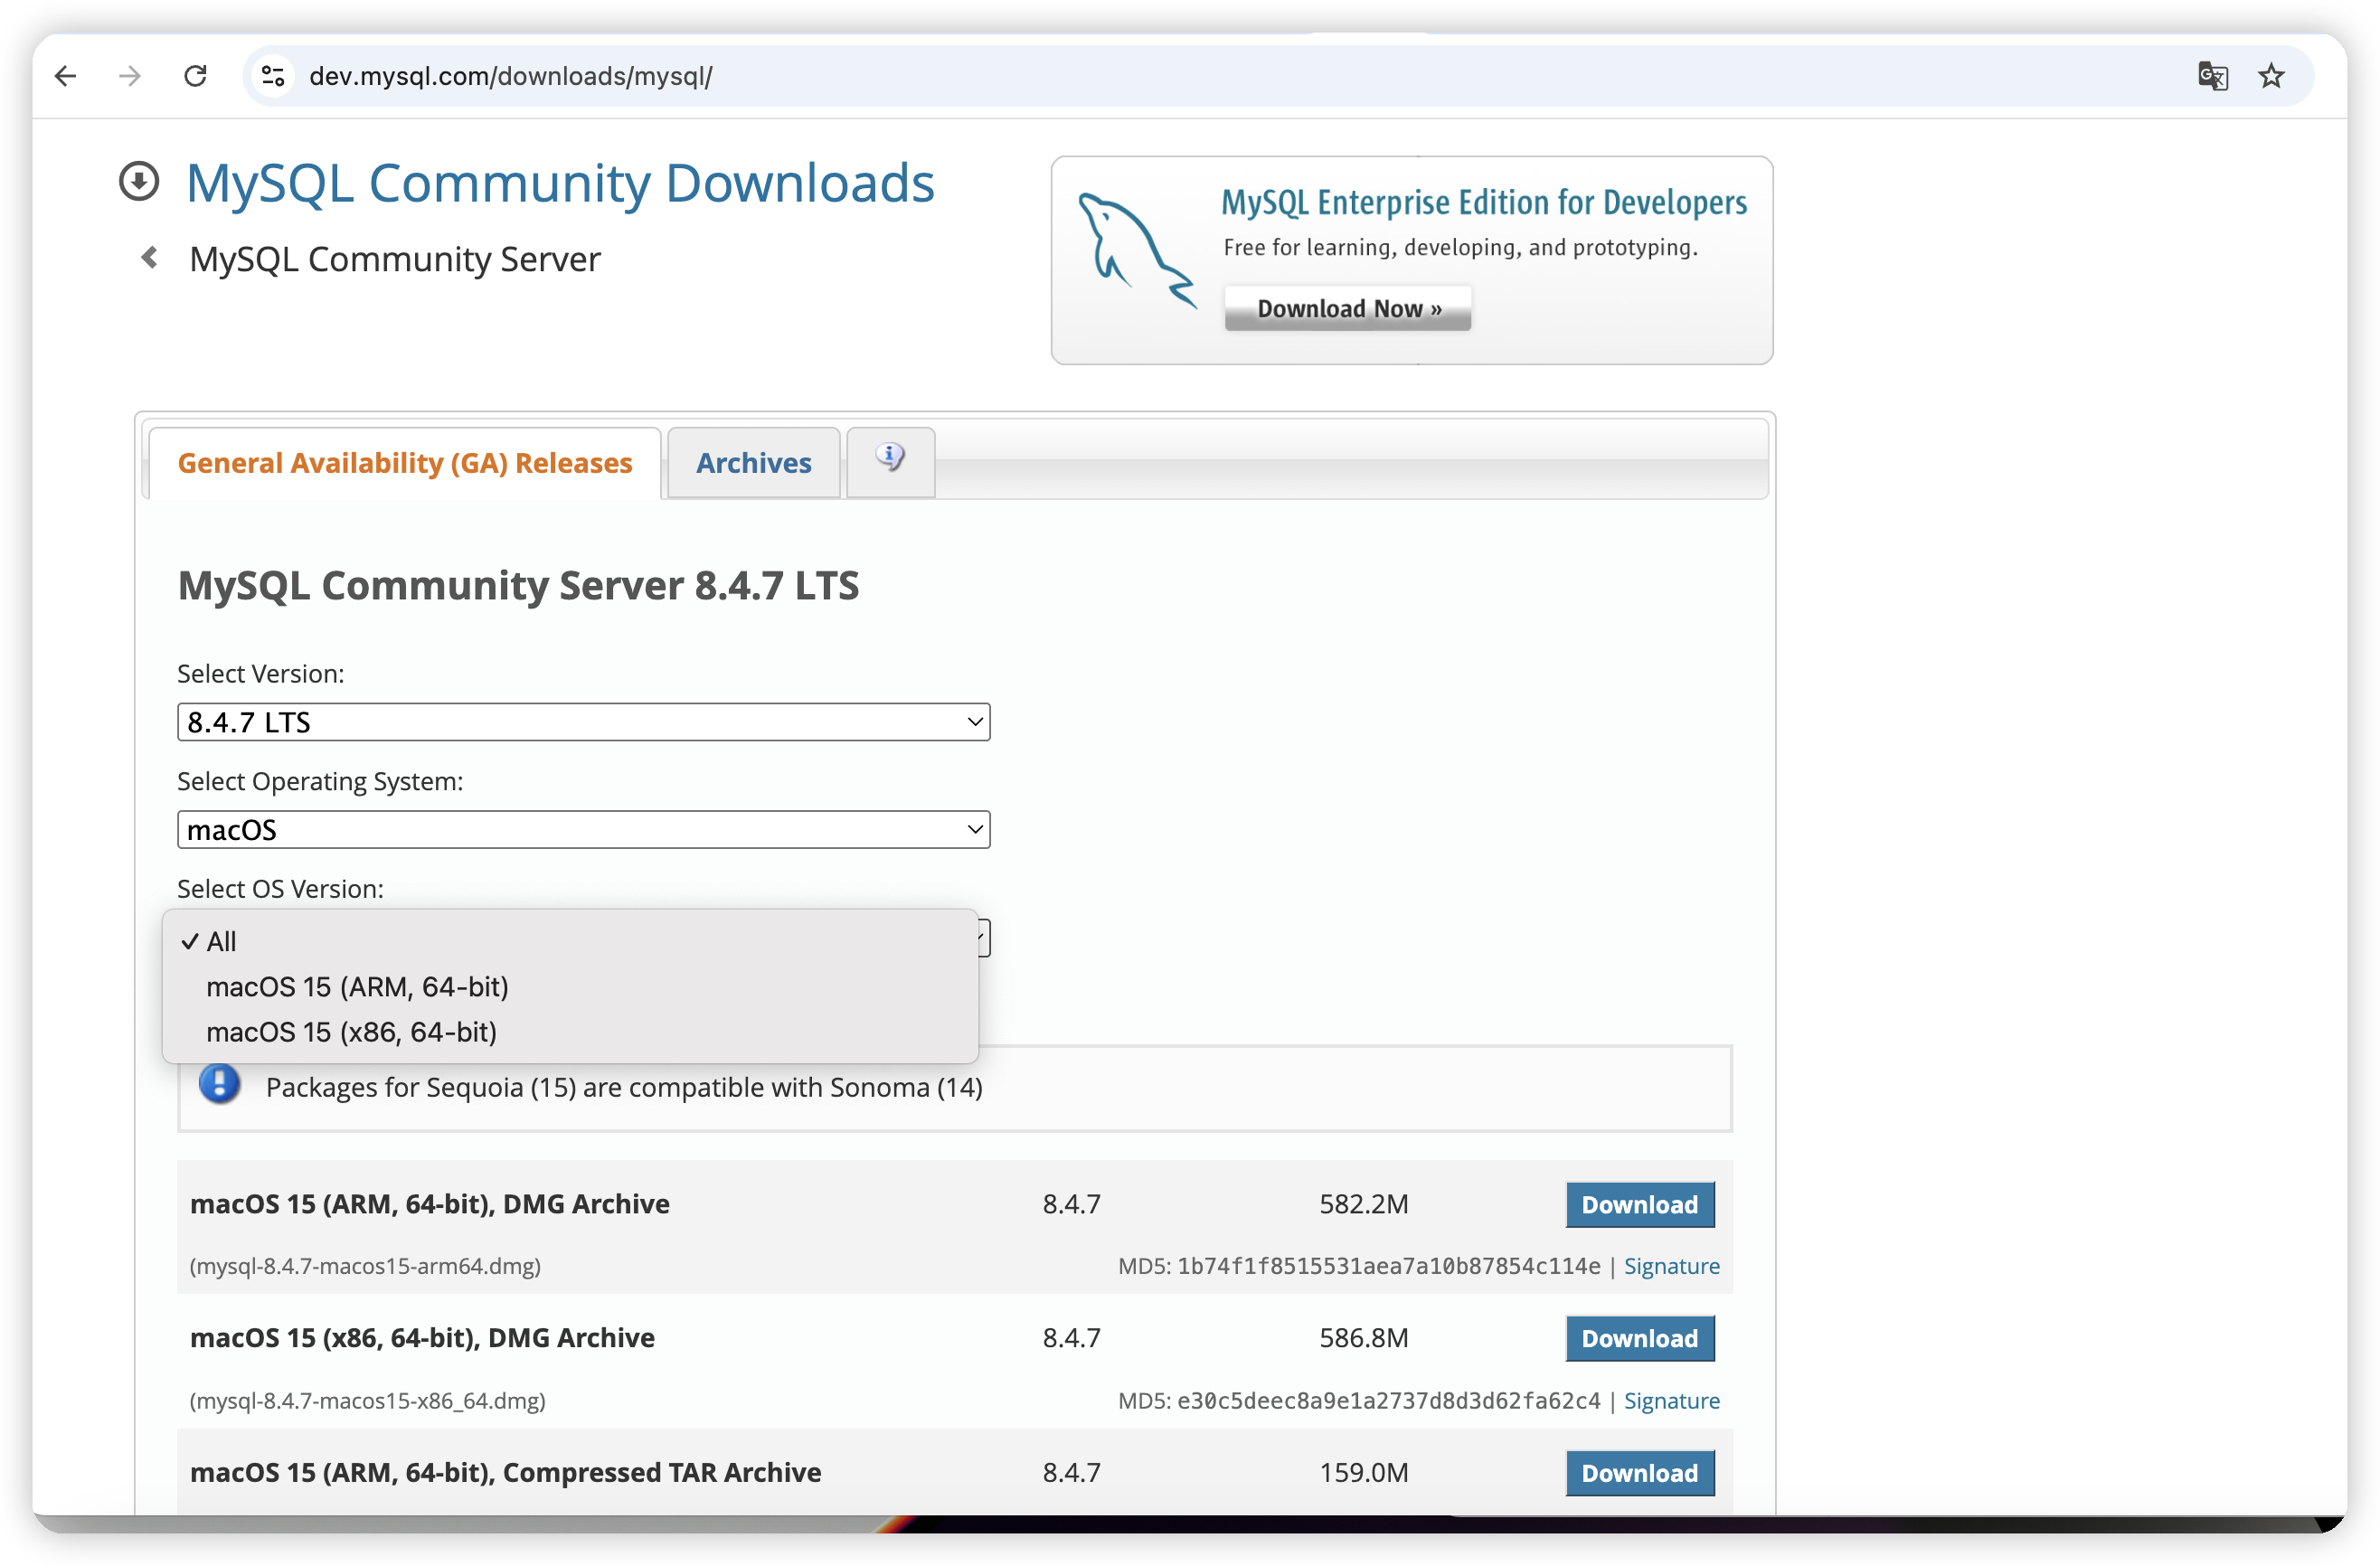Choose macOS 15 (ARM, 64-bit) option
This screenshot has width=2380, height=1566.
click(357, 987)
